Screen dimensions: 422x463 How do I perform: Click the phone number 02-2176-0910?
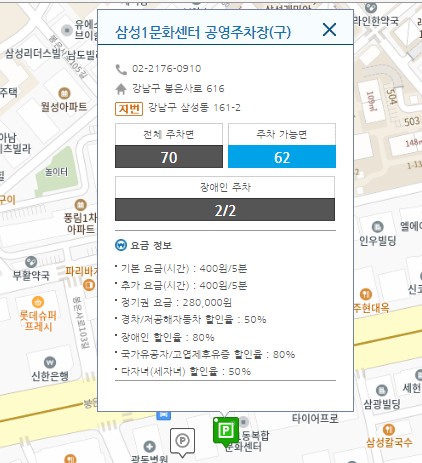167,69
